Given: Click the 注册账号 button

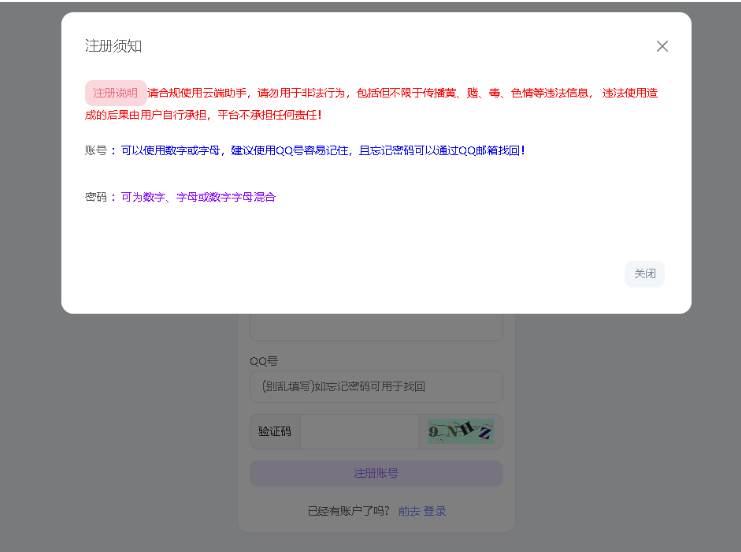Looking at the screenshot, I should (x=376, y=473).
